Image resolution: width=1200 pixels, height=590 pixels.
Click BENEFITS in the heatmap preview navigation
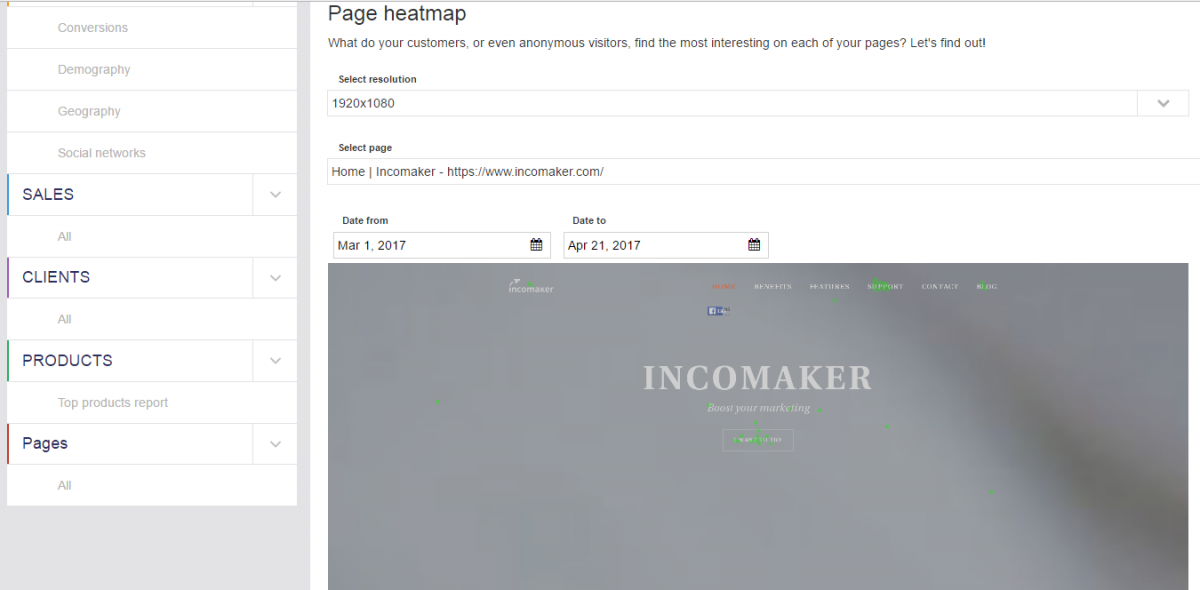(x=773, y=287)
